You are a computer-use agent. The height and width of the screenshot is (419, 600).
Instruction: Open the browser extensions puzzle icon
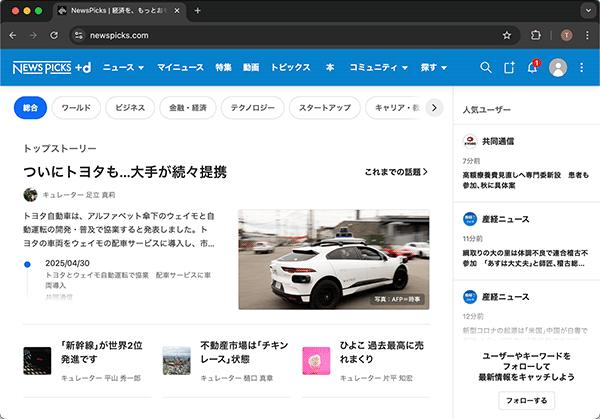(x=535, y=36)
